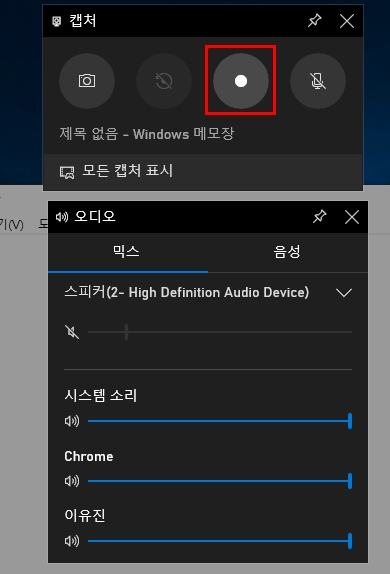Click the Notepad window title text
The image size is (390, 574).
point(146,134)
